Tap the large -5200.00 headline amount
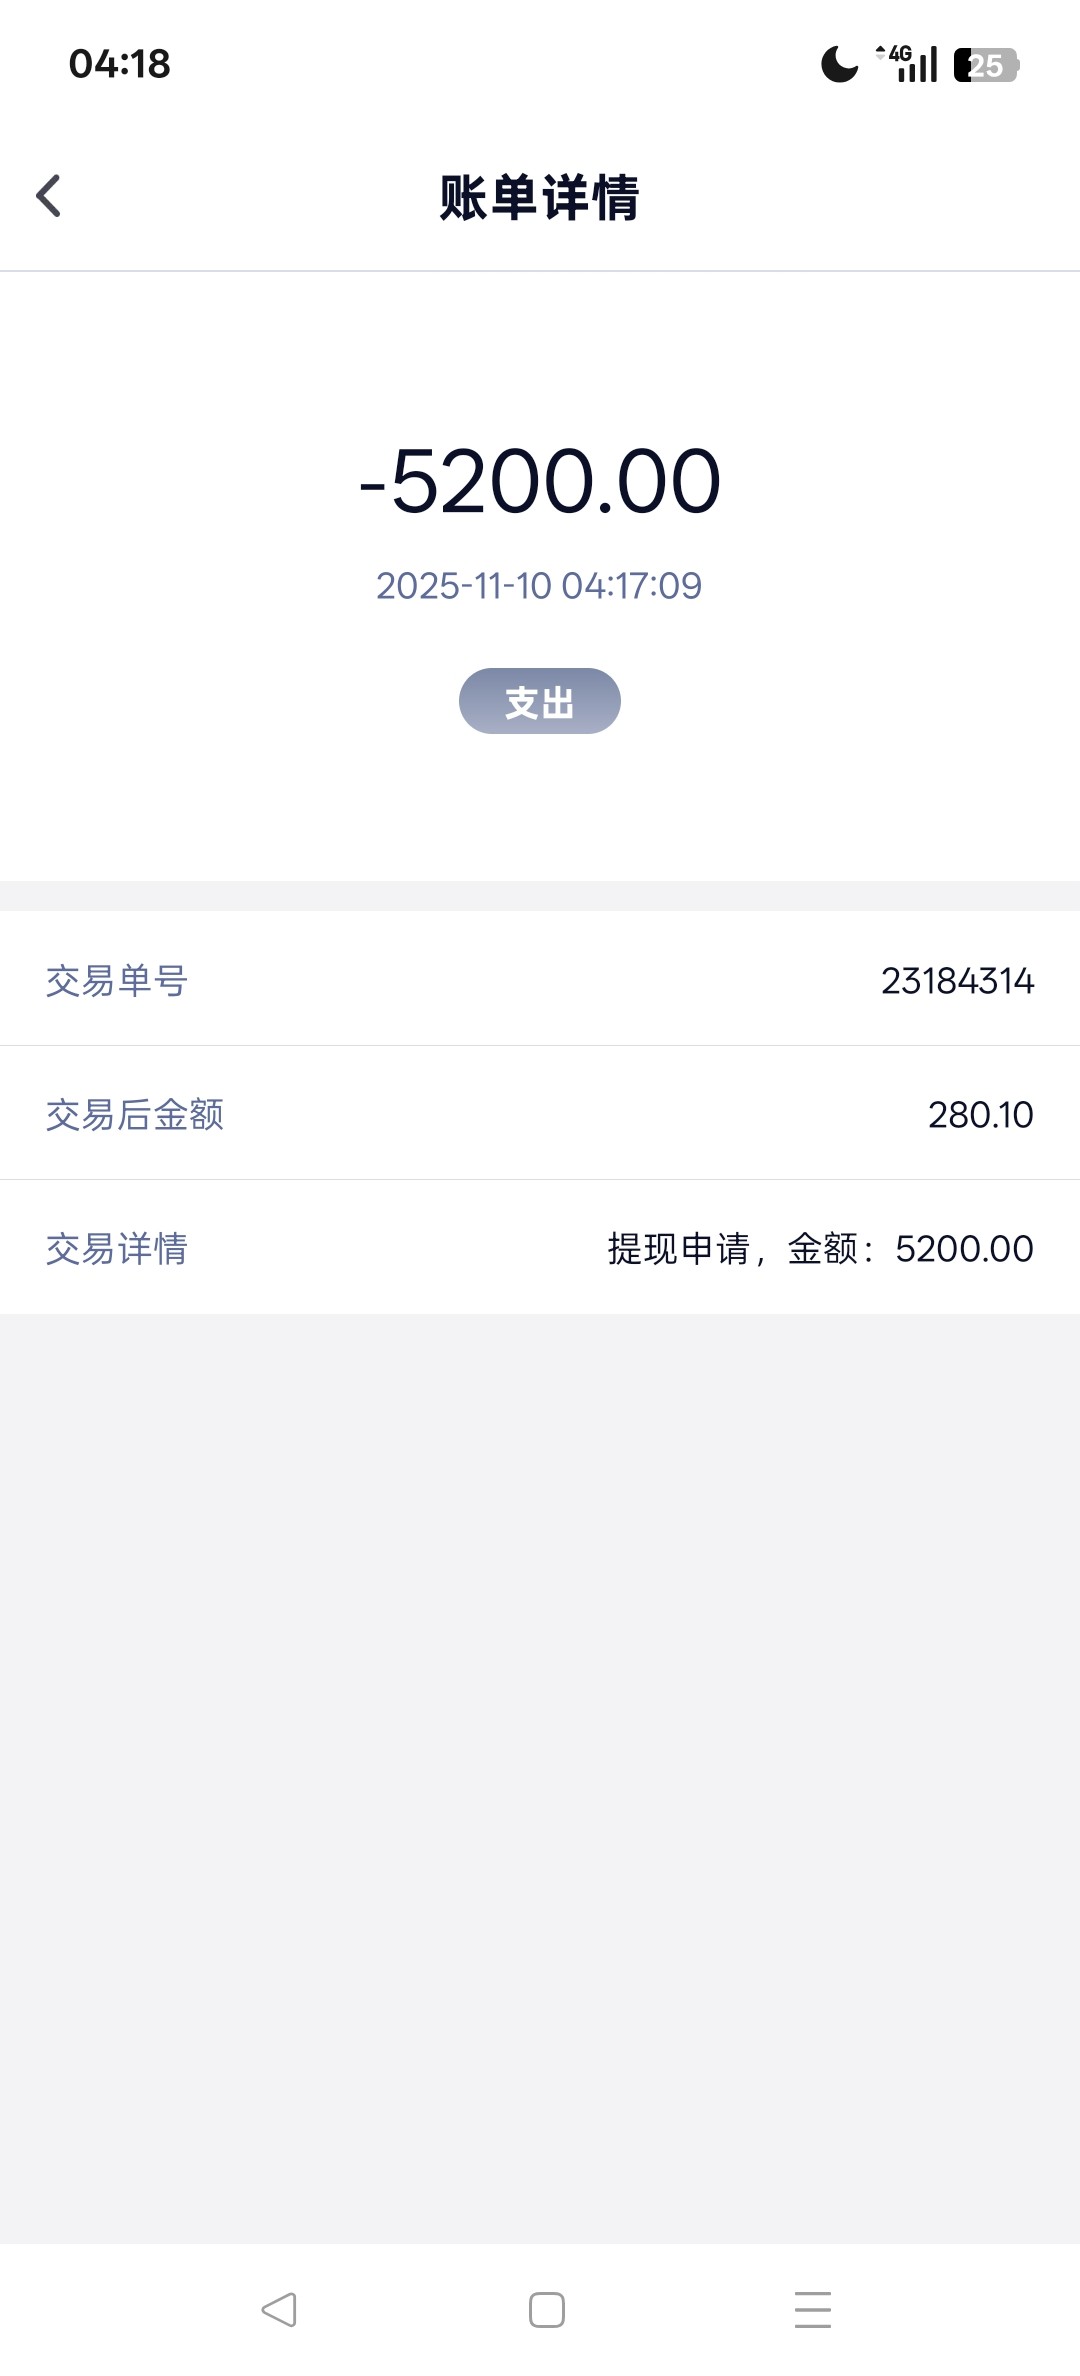Image resolution: width=1080 pixels, height=2376 pixels. [539, 482]
